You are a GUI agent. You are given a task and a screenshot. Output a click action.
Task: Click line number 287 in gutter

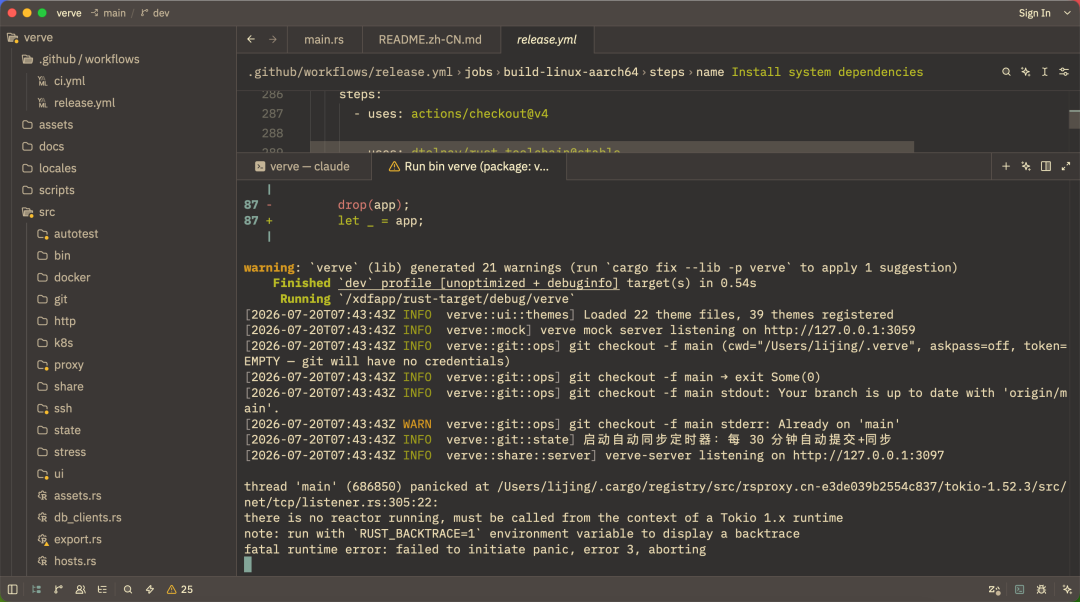click(272, 114)
